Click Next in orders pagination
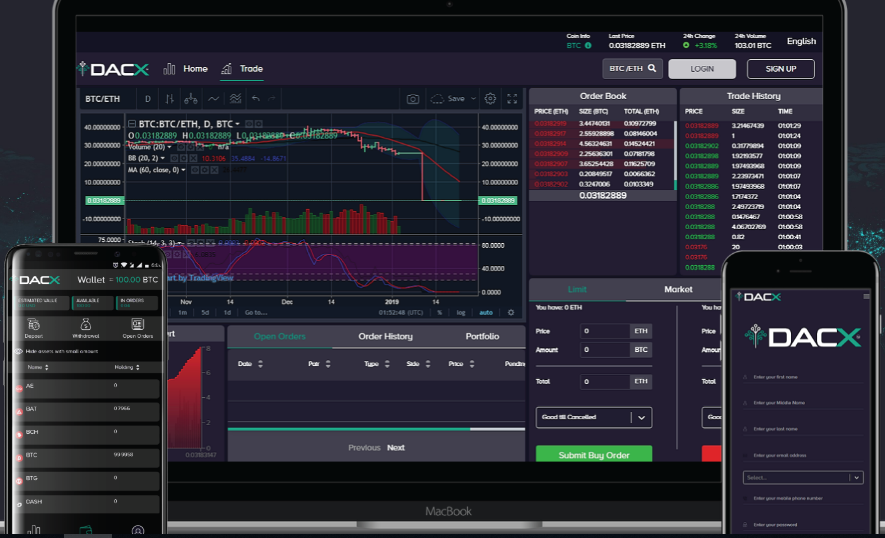 tap(396, 448)
